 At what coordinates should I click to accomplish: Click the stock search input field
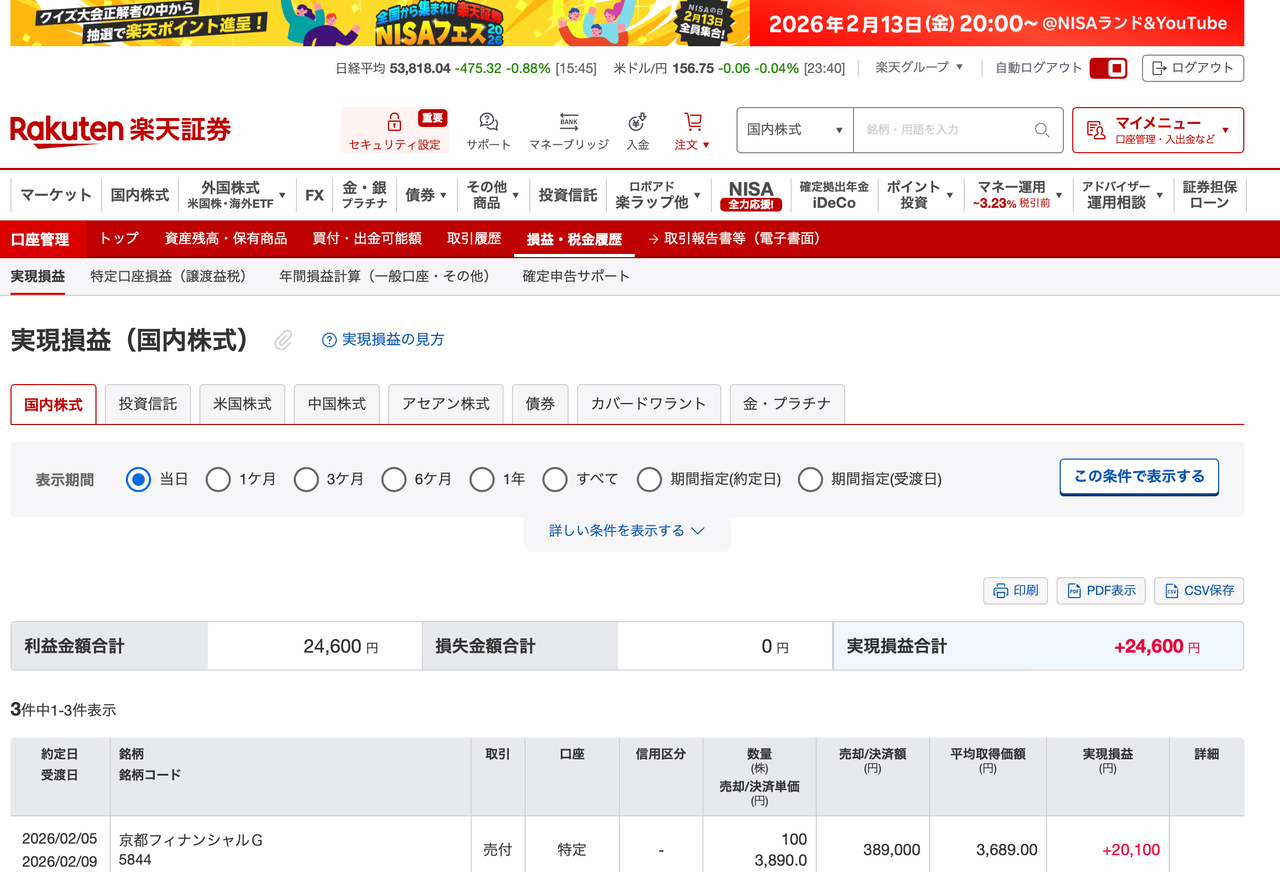tap(940, 130)
